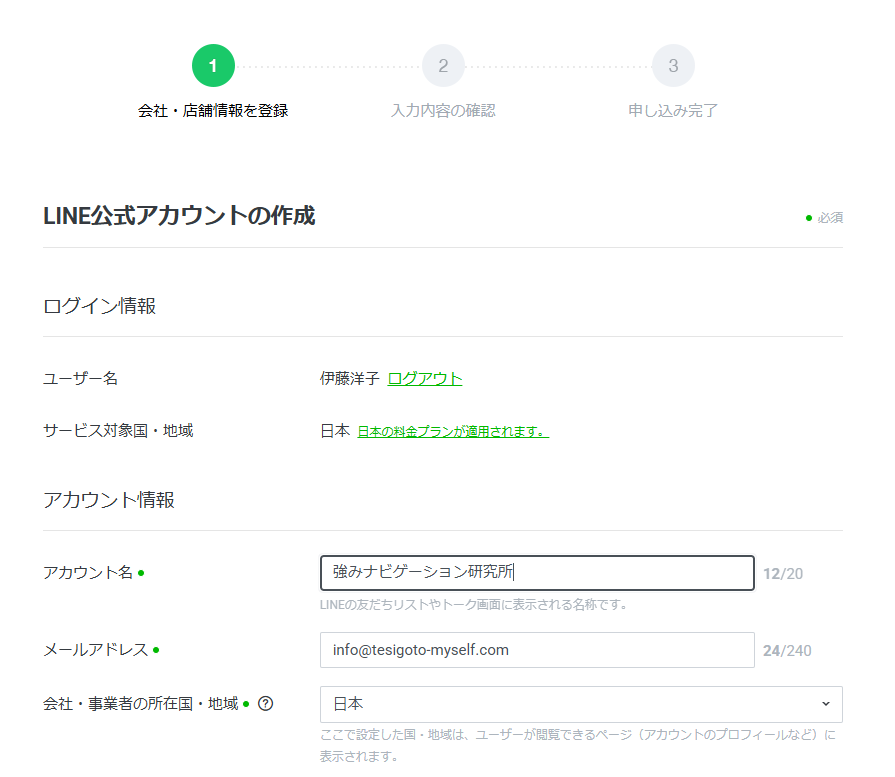Click the メールアドレス field label
This screenshot has height=777, width=895.
(95, 650)
